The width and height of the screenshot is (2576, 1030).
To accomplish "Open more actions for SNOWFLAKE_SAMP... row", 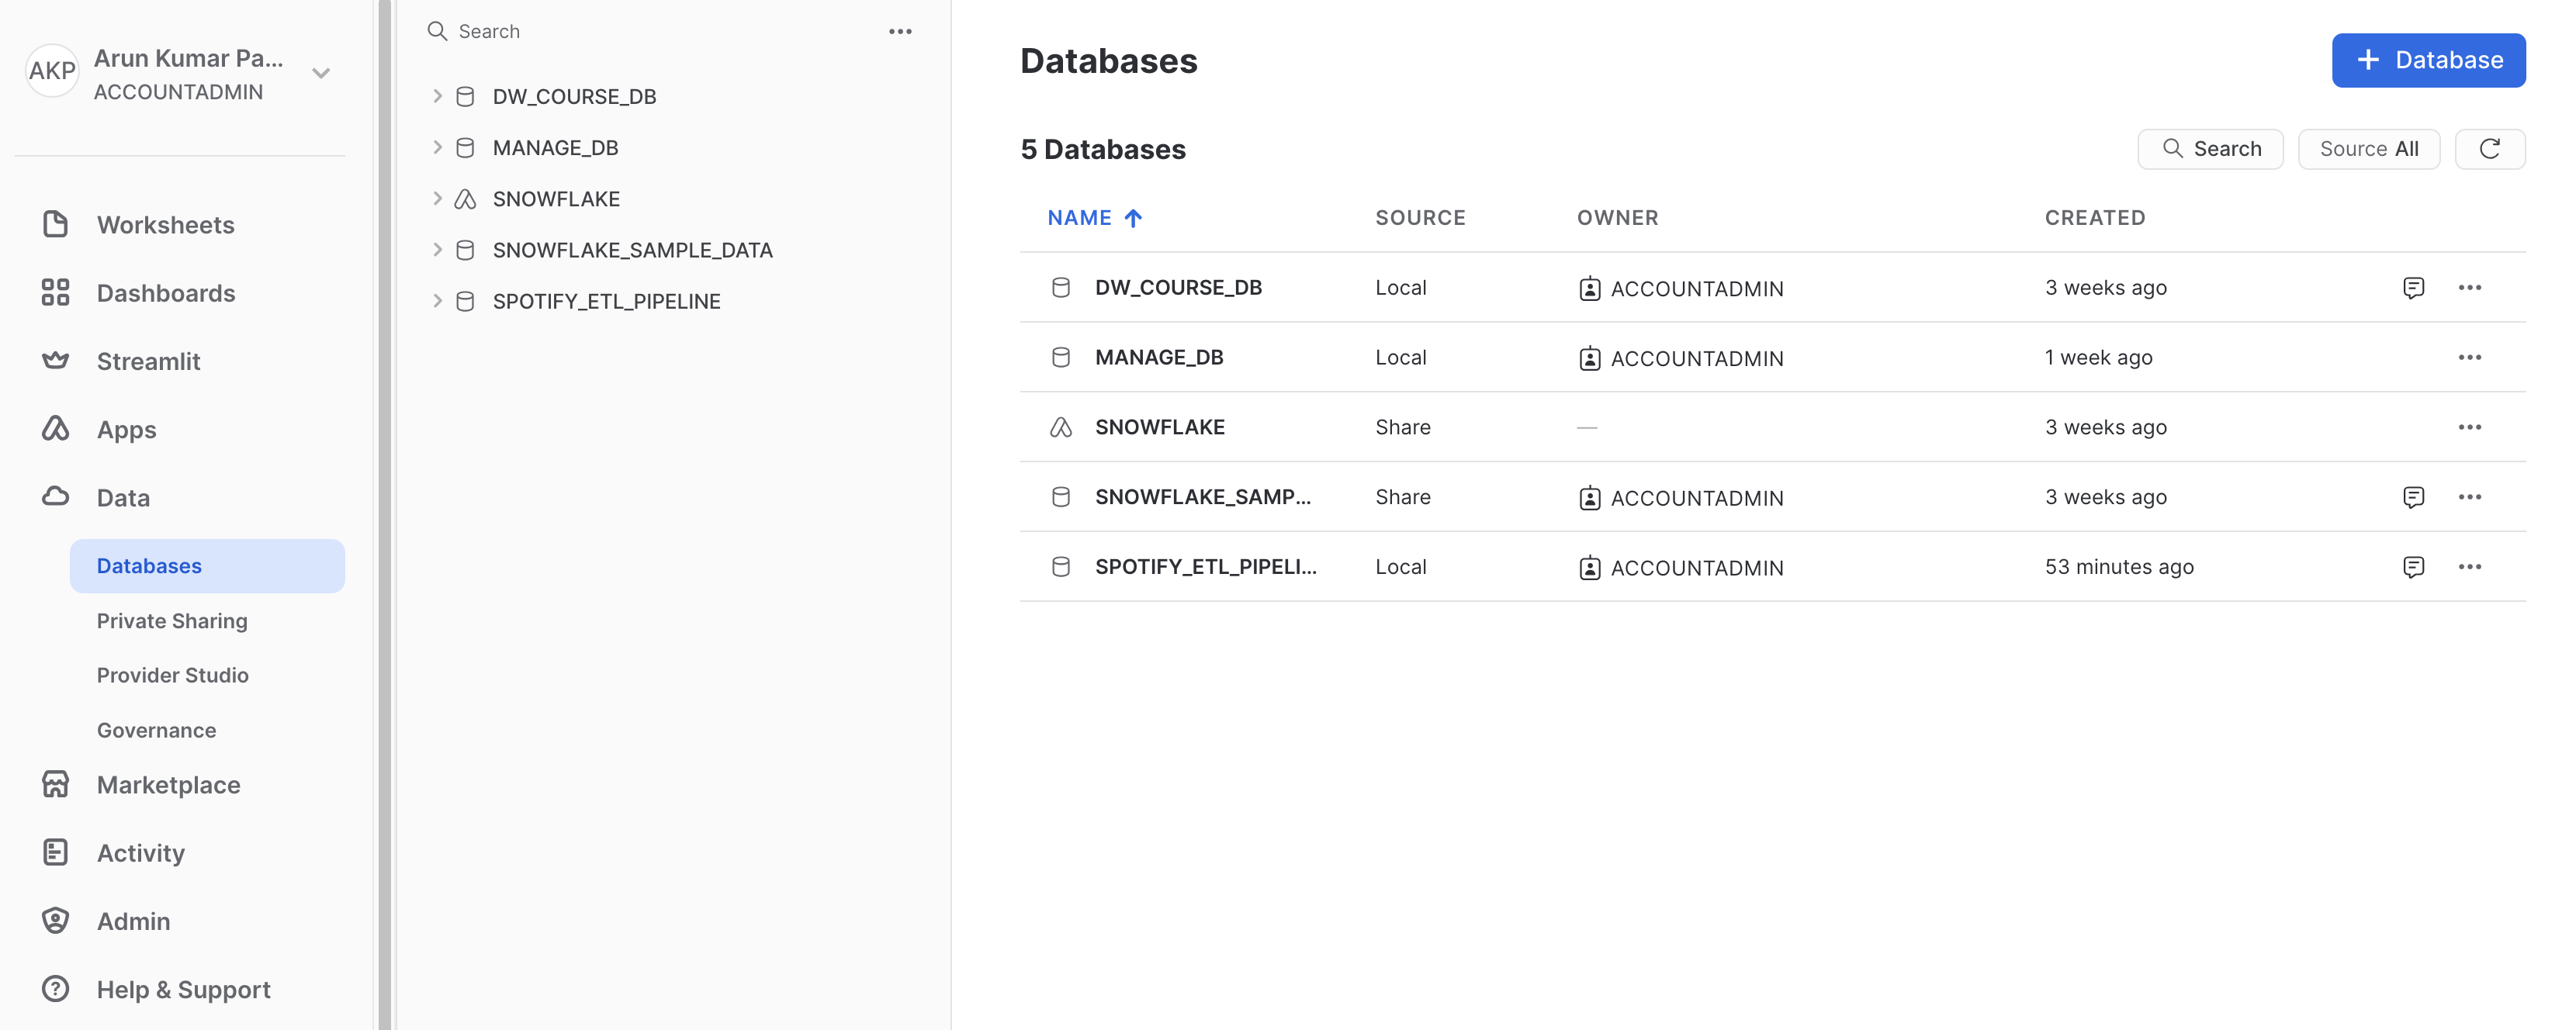I will point(2469,496).
